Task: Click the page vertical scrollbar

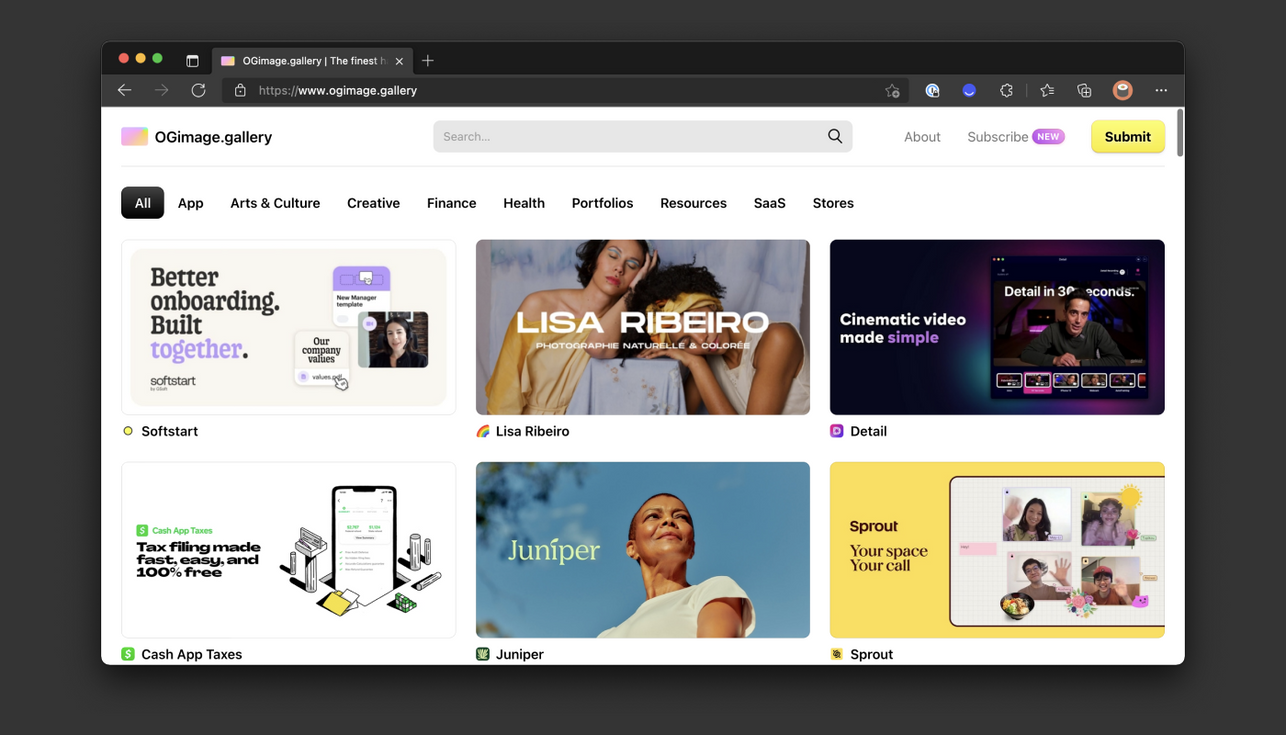Action: [1180, 133]
